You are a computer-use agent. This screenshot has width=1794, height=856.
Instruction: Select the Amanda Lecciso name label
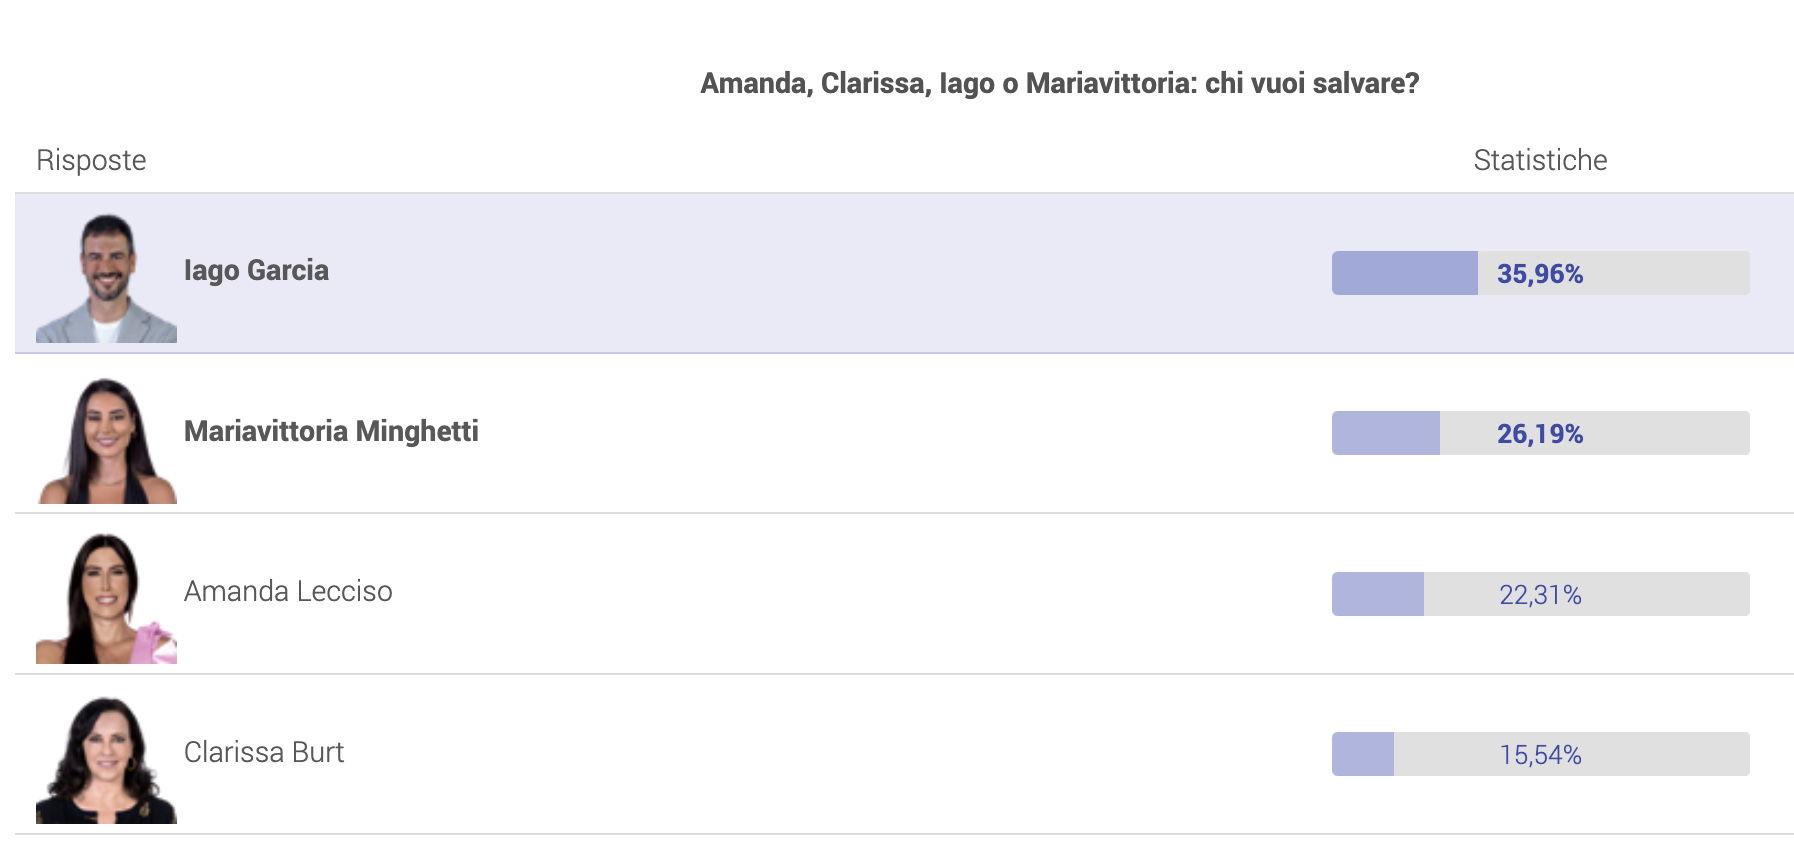point(288,591)
